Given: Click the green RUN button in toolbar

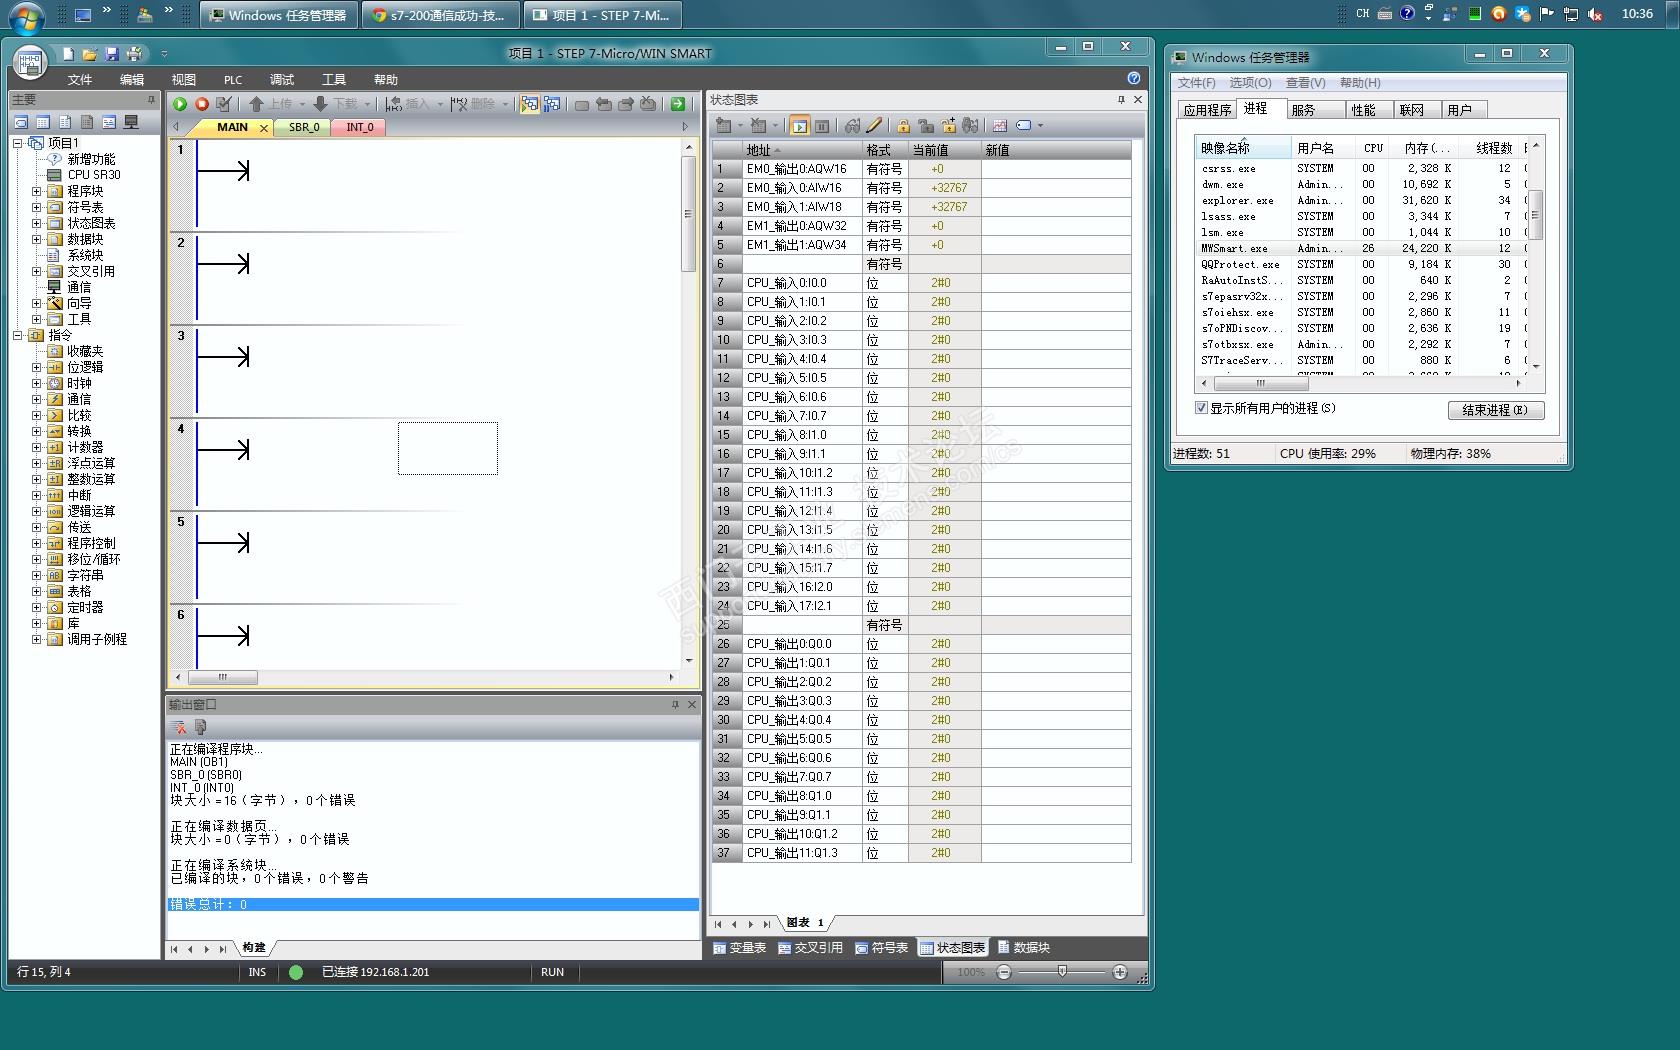Looking at the screenshot, I should [x=180, y=104].
